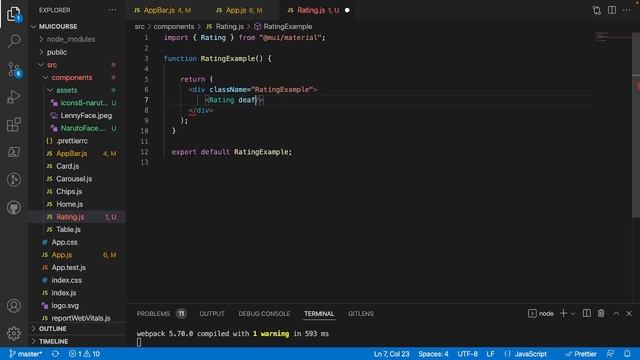Select the TERMINAL panel tab
Image resolution: width=640 pixels, height=360 pixels.
(x=319, y=313)
